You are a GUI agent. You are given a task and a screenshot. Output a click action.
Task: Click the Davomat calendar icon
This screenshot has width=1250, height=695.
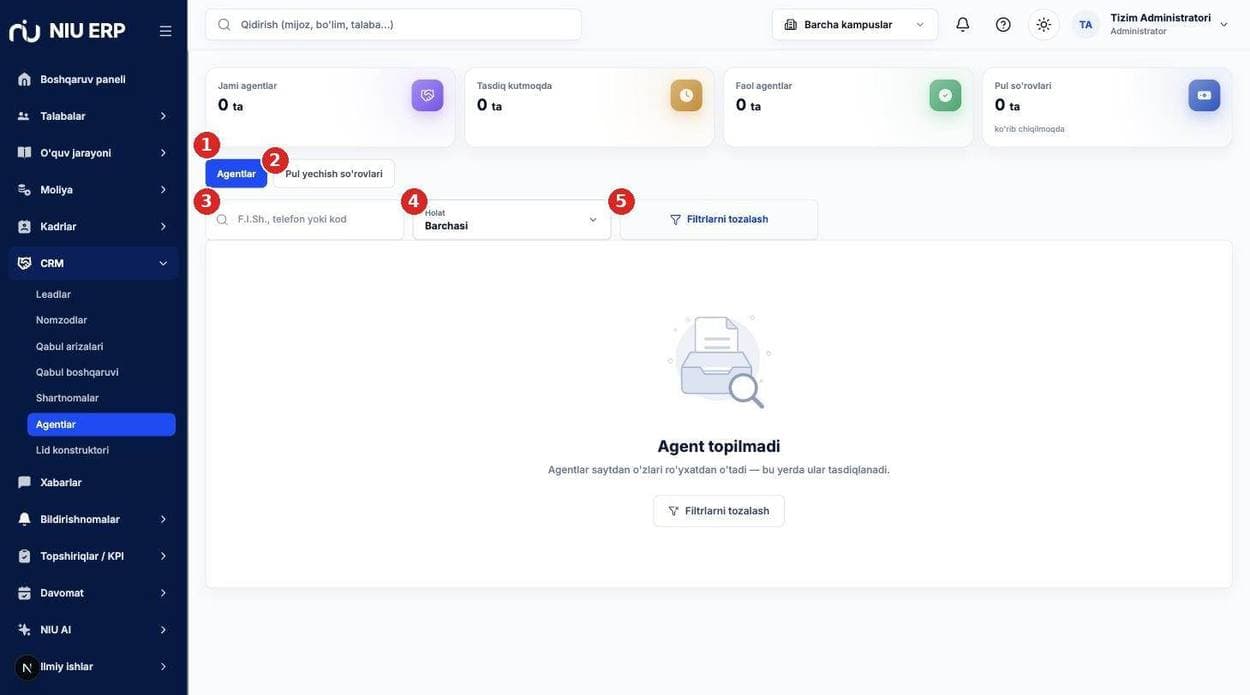(24, 593)
